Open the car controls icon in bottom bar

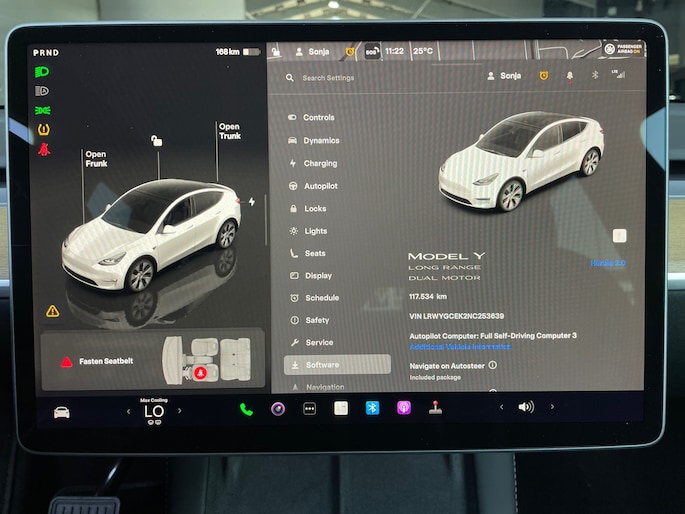click(x=62, y=412)
